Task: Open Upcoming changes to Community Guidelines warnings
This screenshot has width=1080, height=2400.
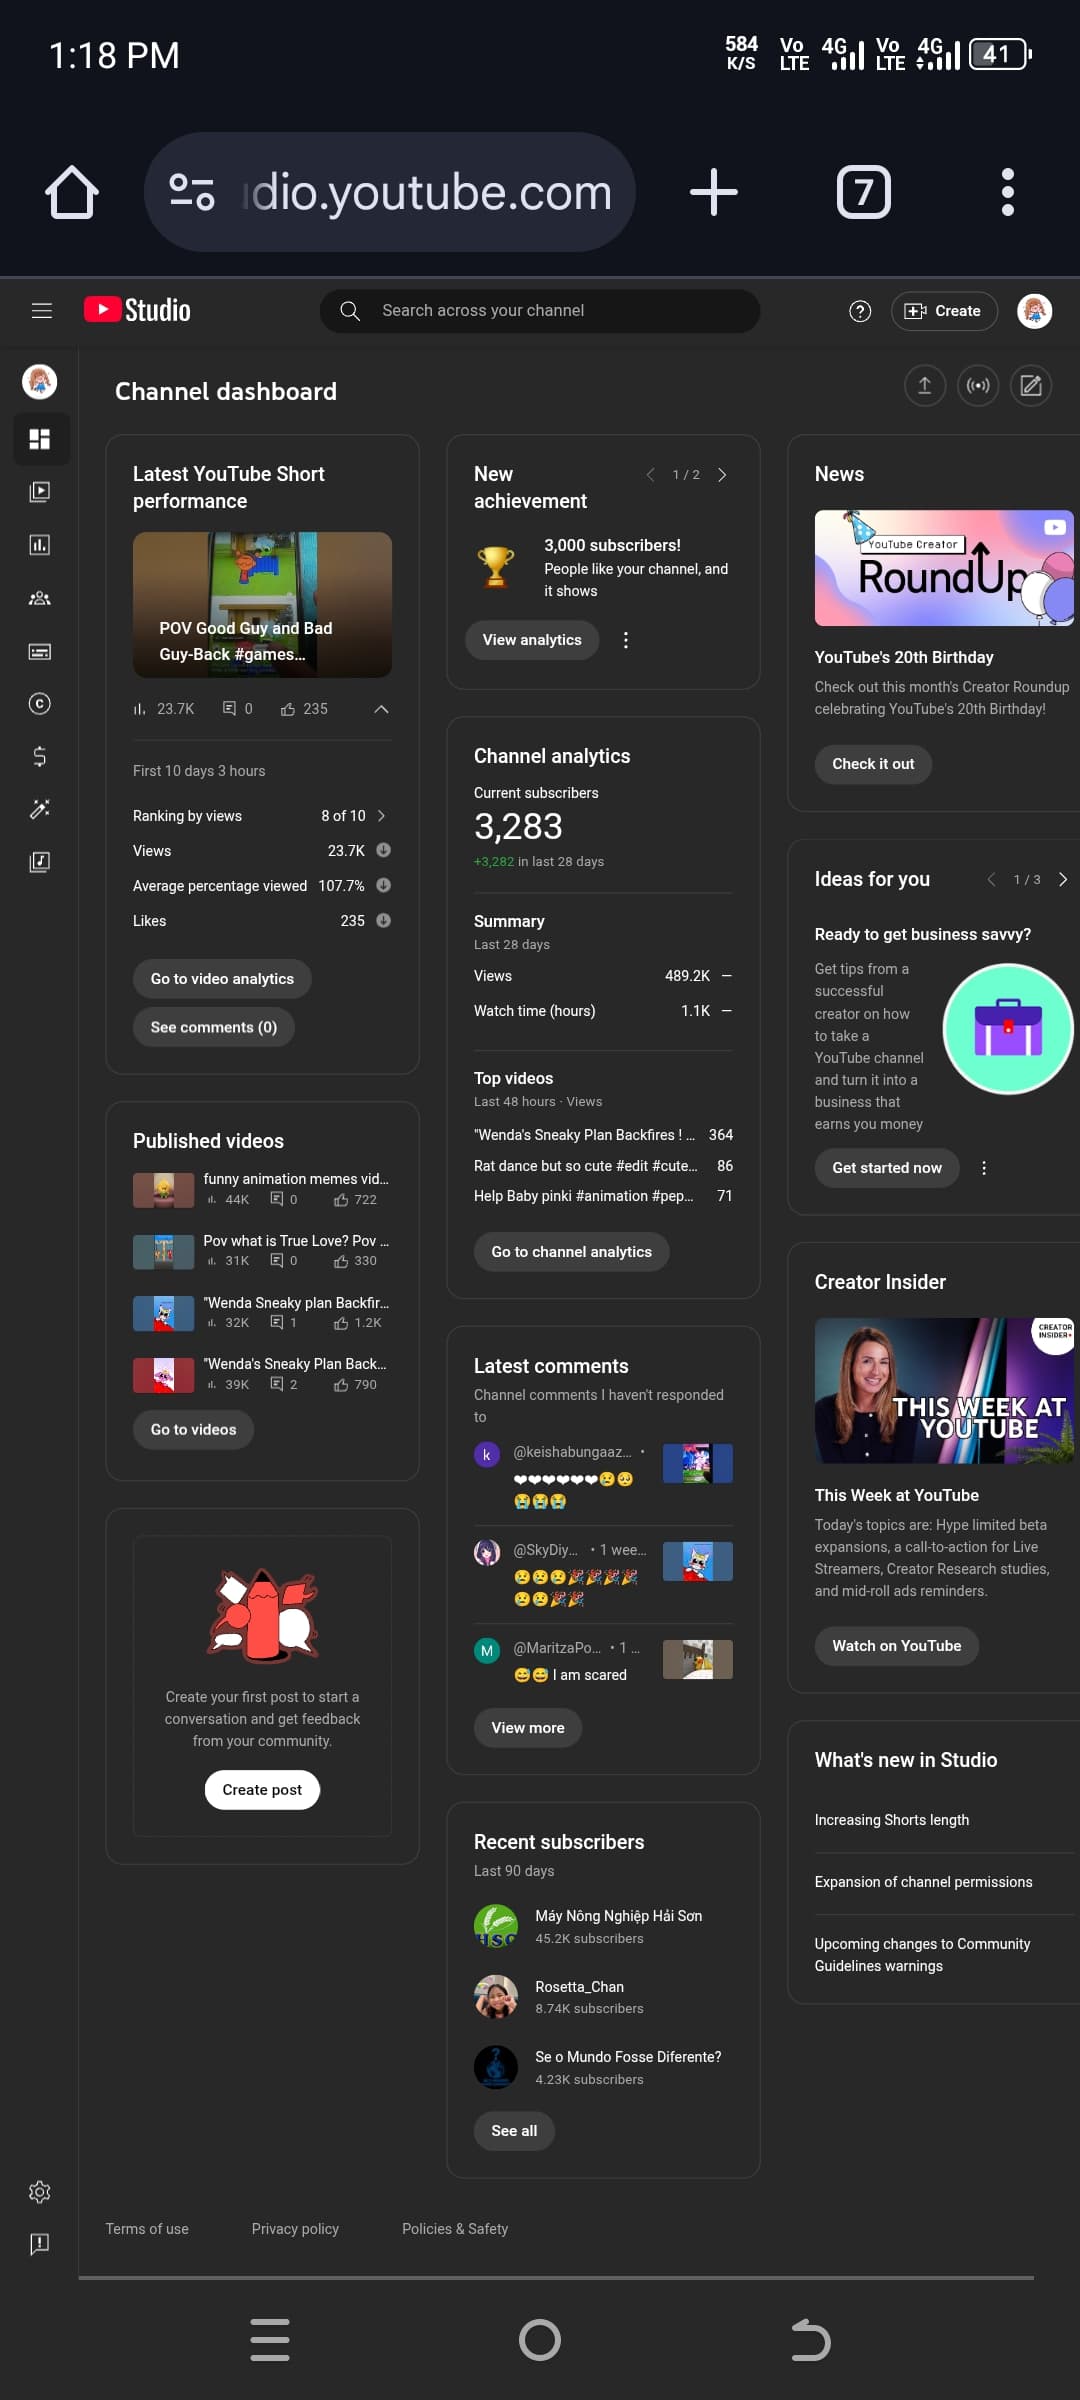Action: pyautogui.click(x=922, y=1955)
